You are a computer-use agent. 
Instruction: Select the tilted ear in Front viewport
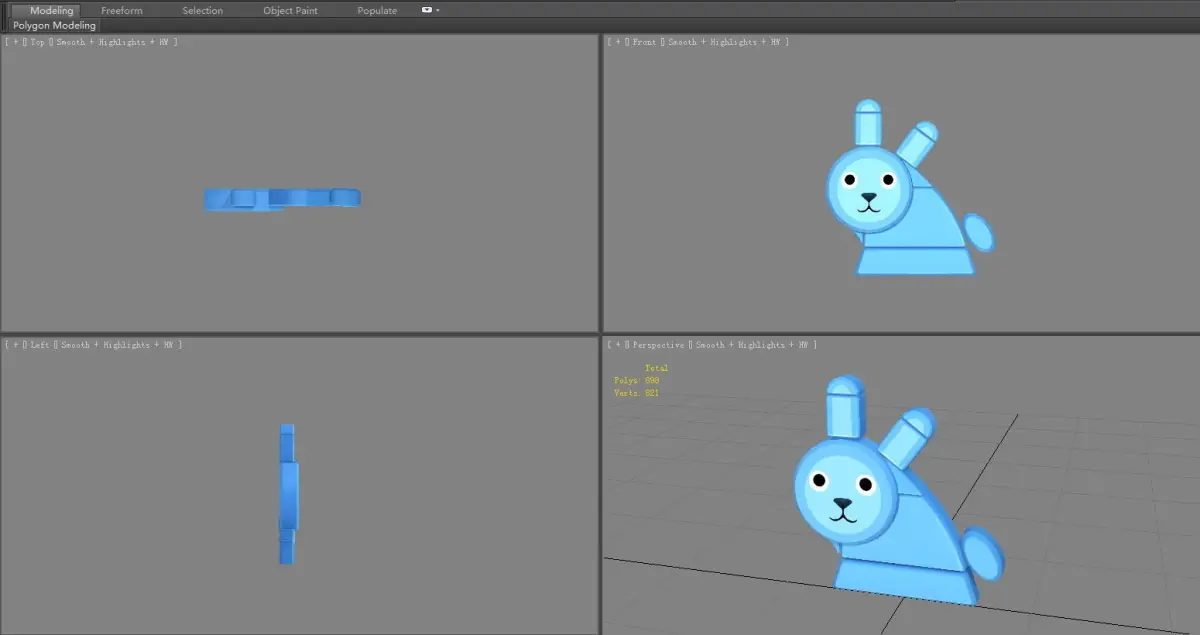(917, 143)
